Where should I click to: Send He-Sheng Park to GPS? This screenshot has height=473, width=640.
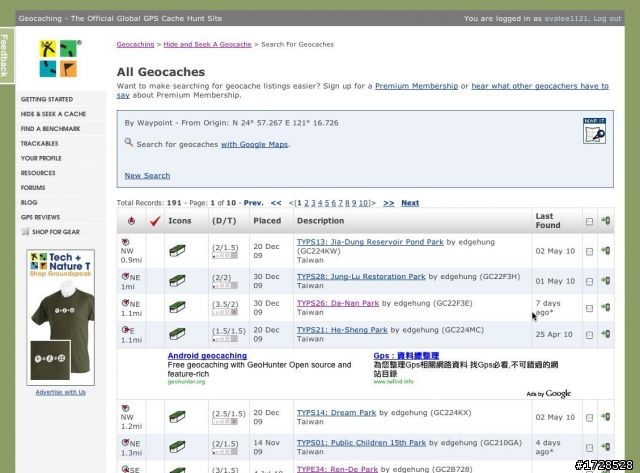(606, 334)
